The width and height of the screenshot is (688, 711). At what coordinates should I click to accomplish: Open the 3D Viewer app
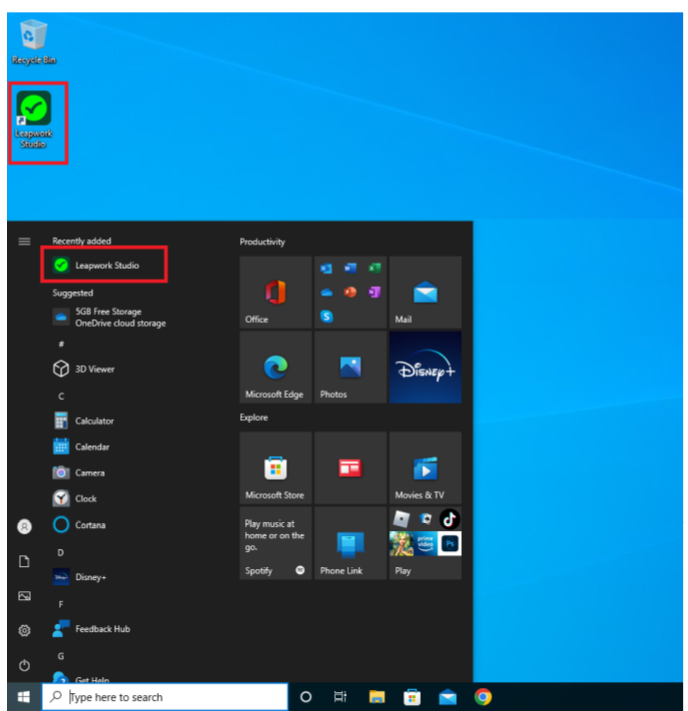click(x=83, y=369)
